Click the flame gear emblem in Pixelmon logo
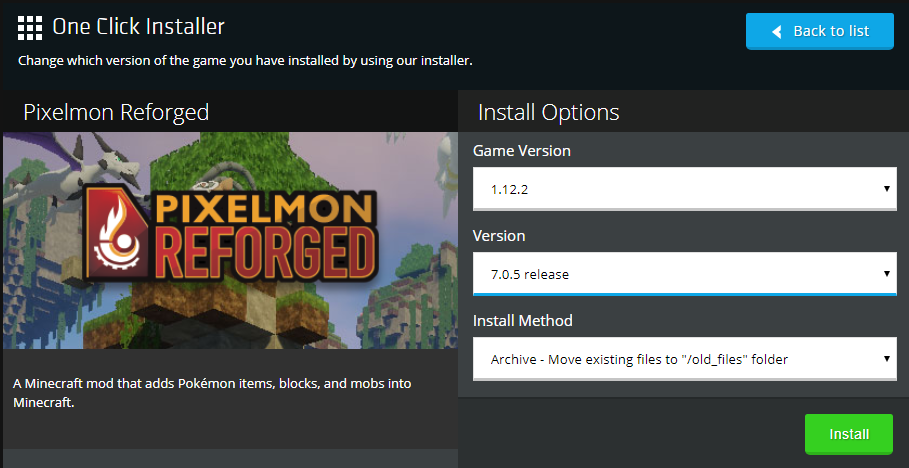 click(x=115, y=233)
